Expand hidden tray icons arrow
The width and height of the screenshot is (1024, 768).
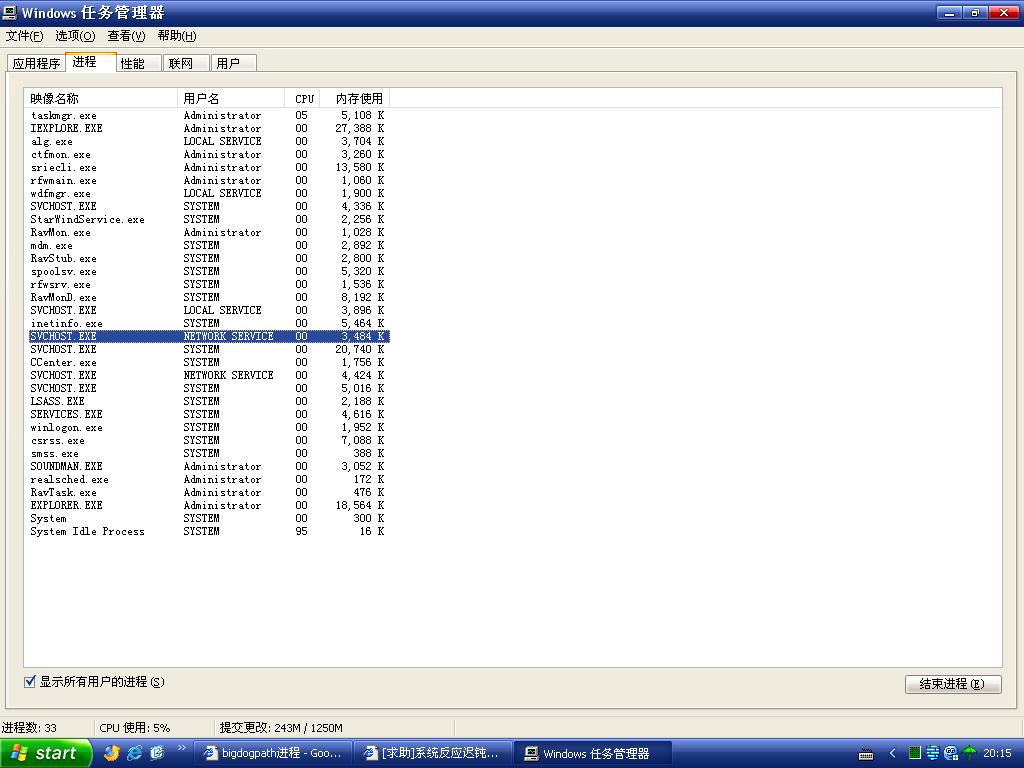pos(892,753)
